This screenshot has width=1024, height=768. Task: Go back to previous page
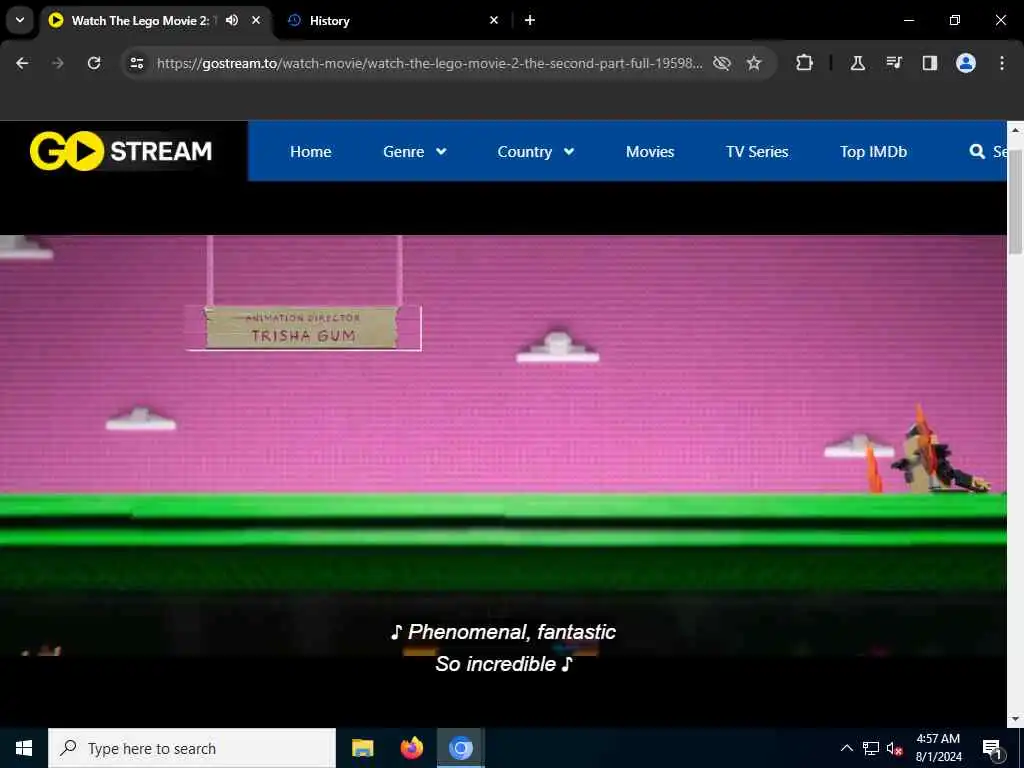point(22,63)
